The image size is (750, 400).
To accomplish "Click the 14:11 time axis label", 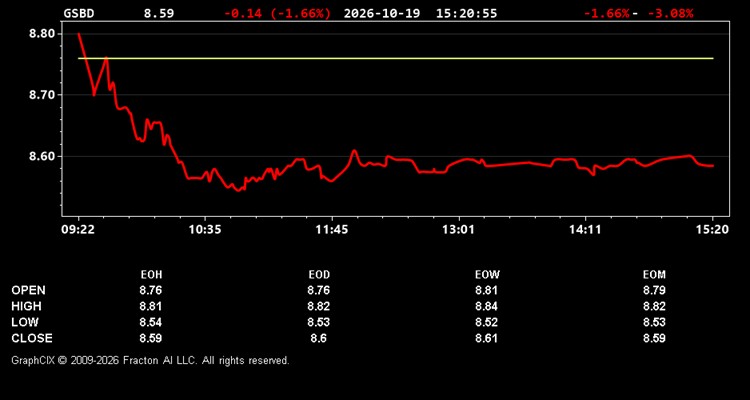I will click(x=585, y=230).
